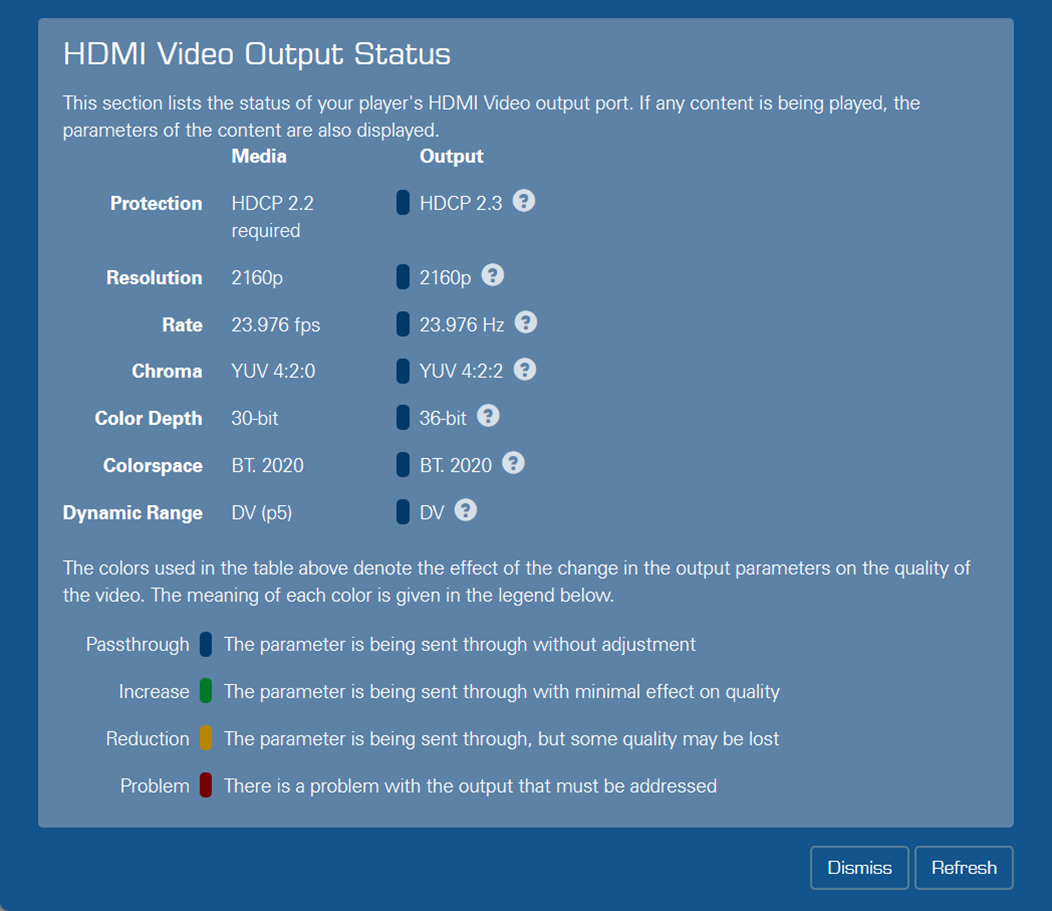The width and height of the screenshot is (1052, 911).
Task: Select the output '36-bit' value
Action: click(x=443, y=419)
